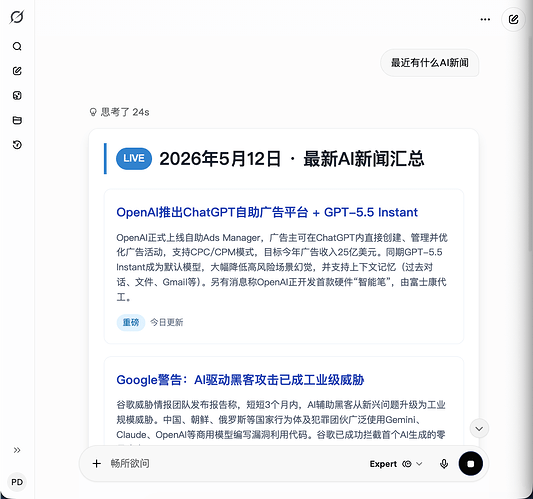Open the Google警告 AI驱动黑客攻击 headline link
This screenshot has height=499, width=533.
240,380
